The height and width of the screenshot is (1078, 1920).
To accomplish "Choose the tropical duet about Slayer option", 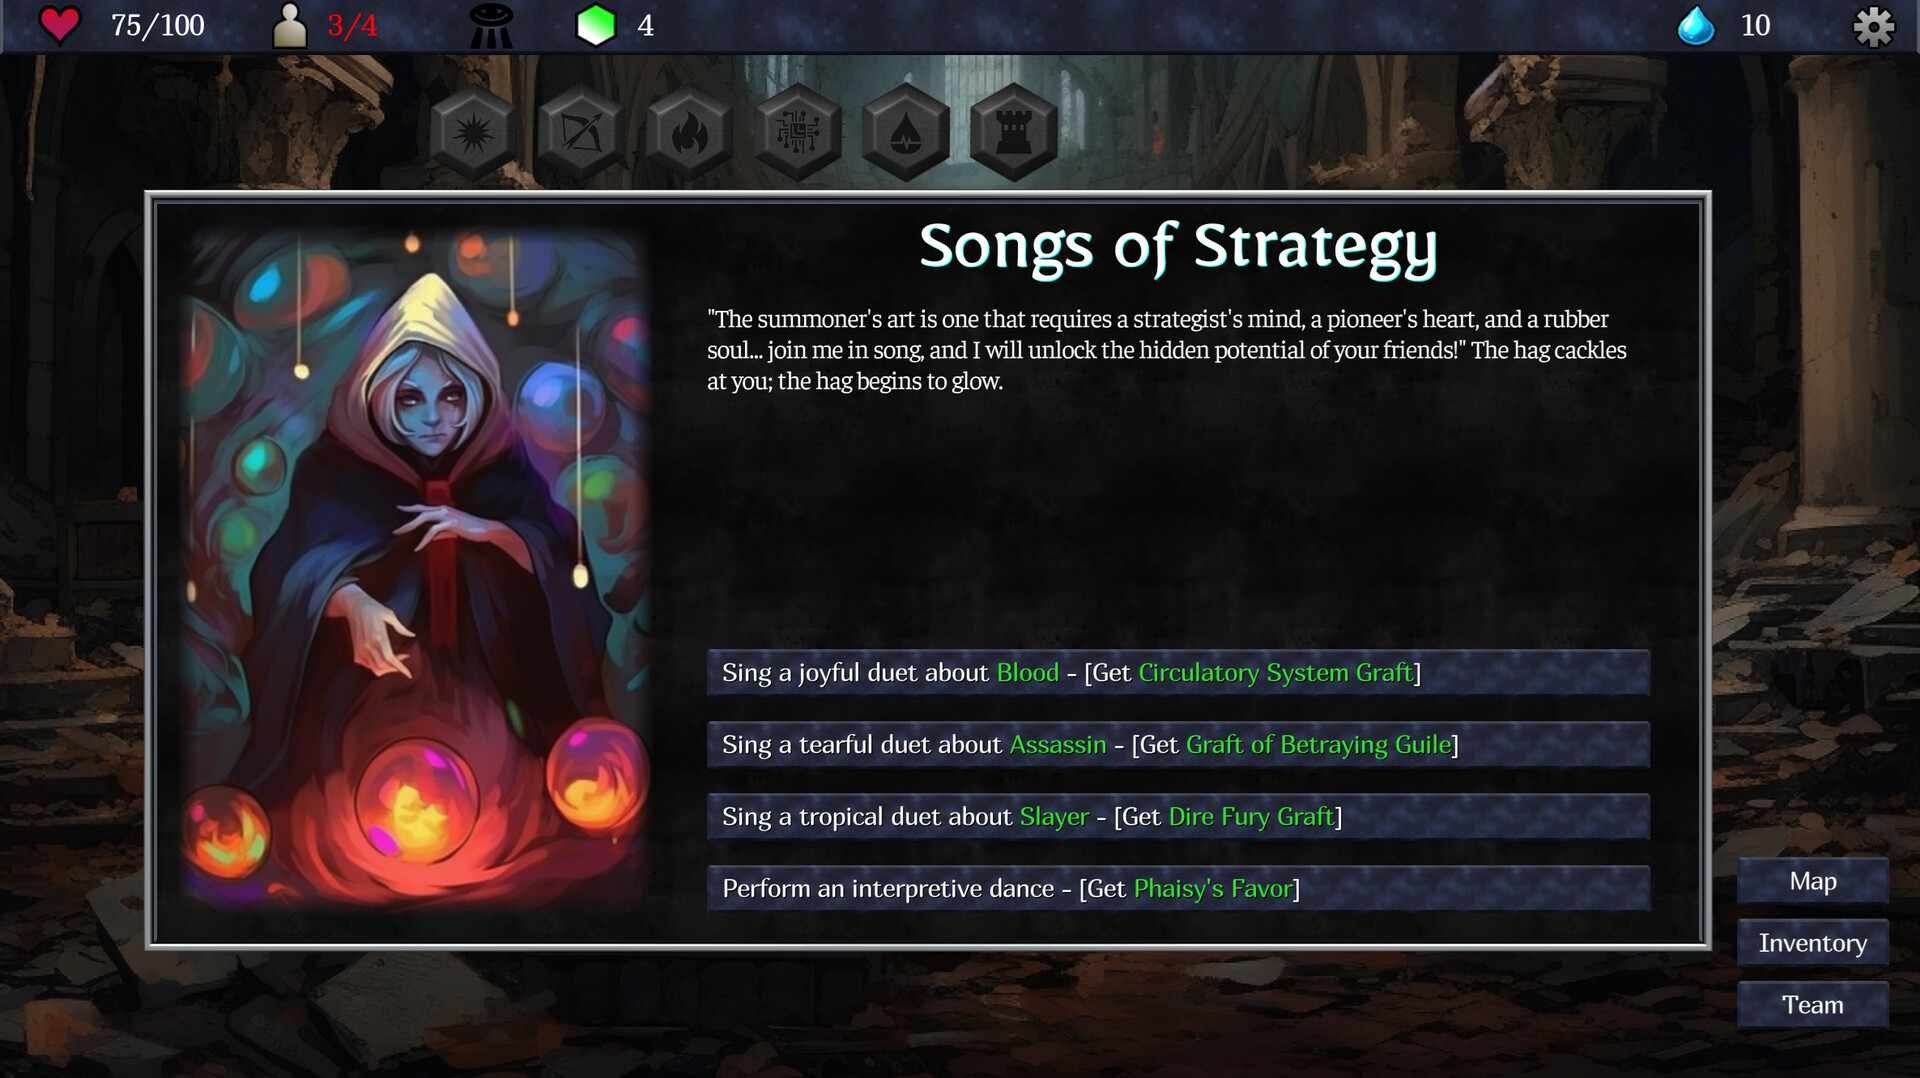I will pyautogui.click(x=1178, y=816).
